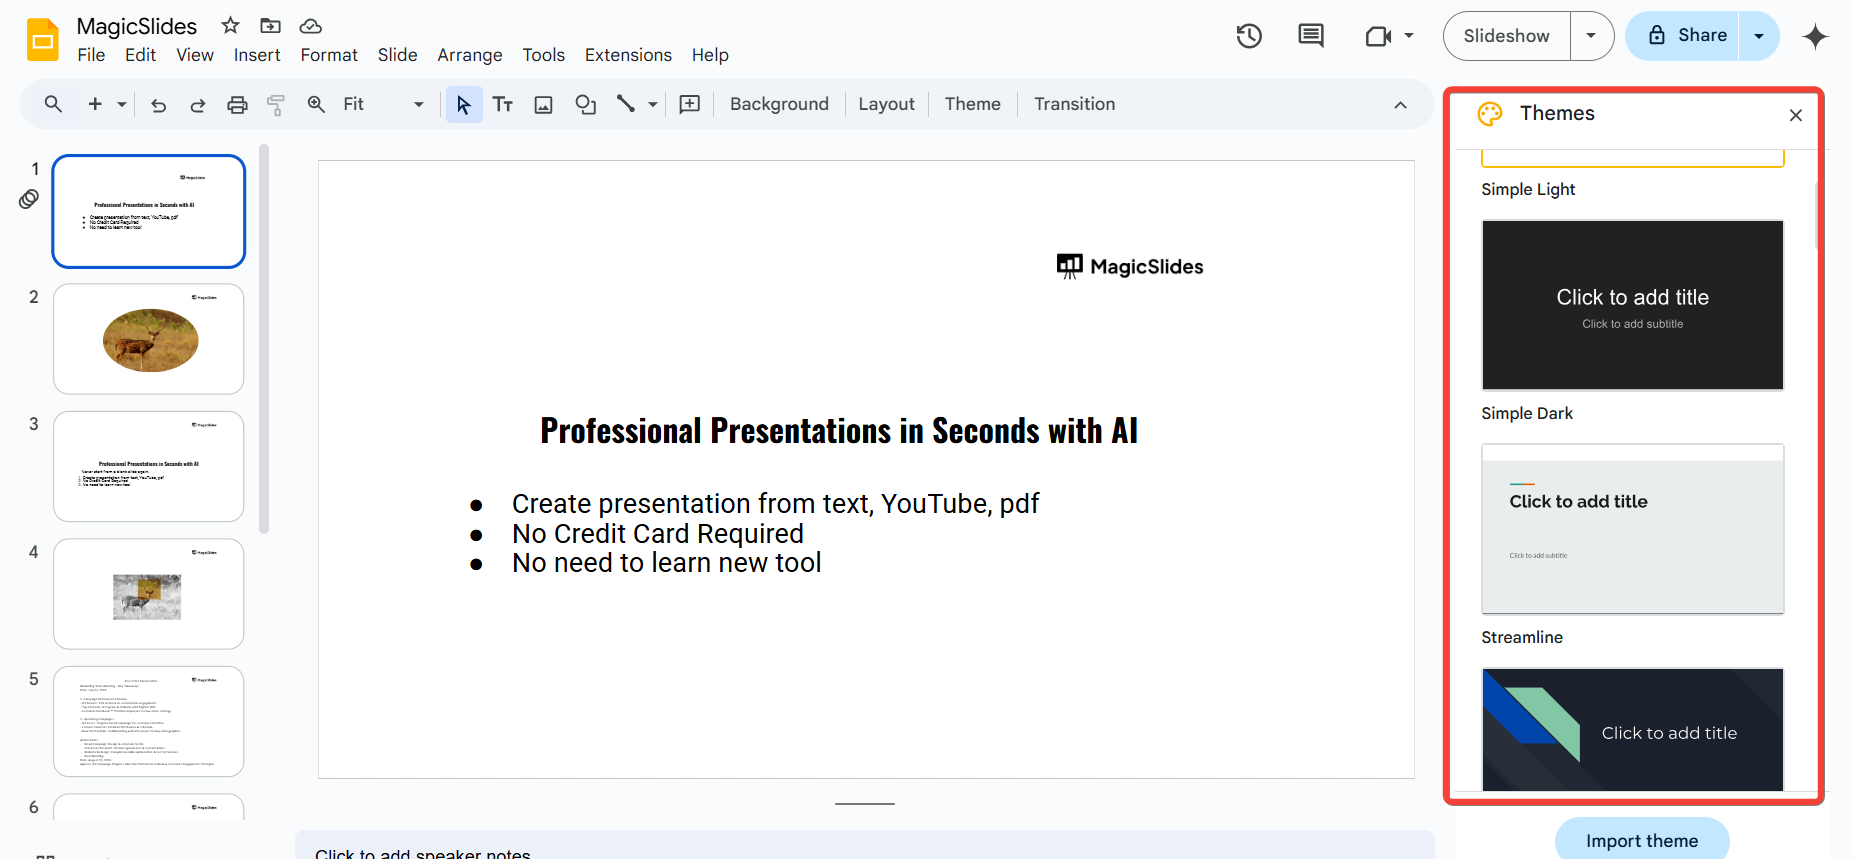Image resolution: width=1852 pixels, height=859 pixels.
Task: Select slide 4 thumbnail
Action: (x=149, y=594)
